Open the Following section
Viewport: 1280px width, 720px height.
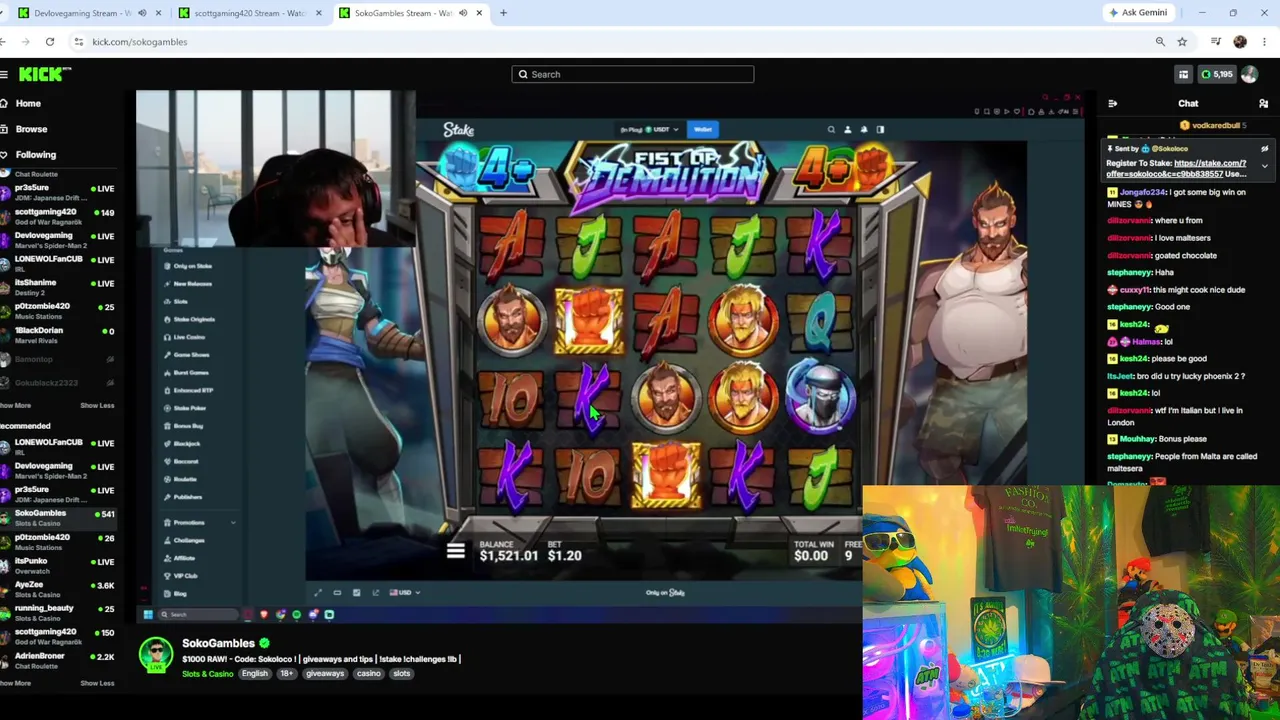(35, 155)
